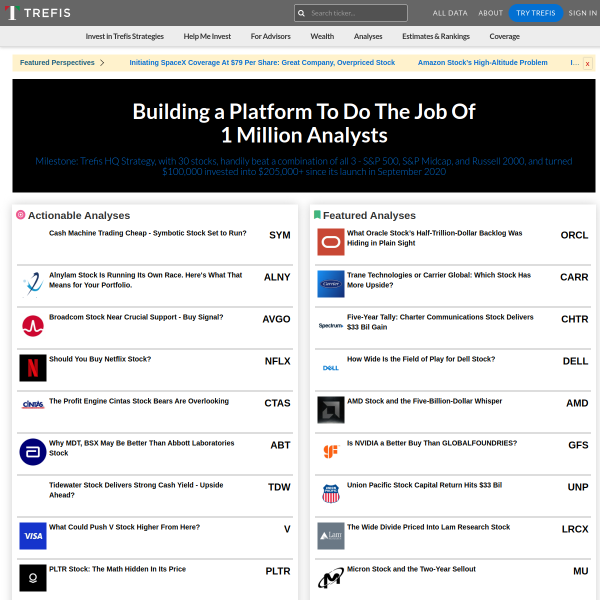Click the Dell logo
The width and height of the screenshot is (600, 600).
click(x=331, y=368)
